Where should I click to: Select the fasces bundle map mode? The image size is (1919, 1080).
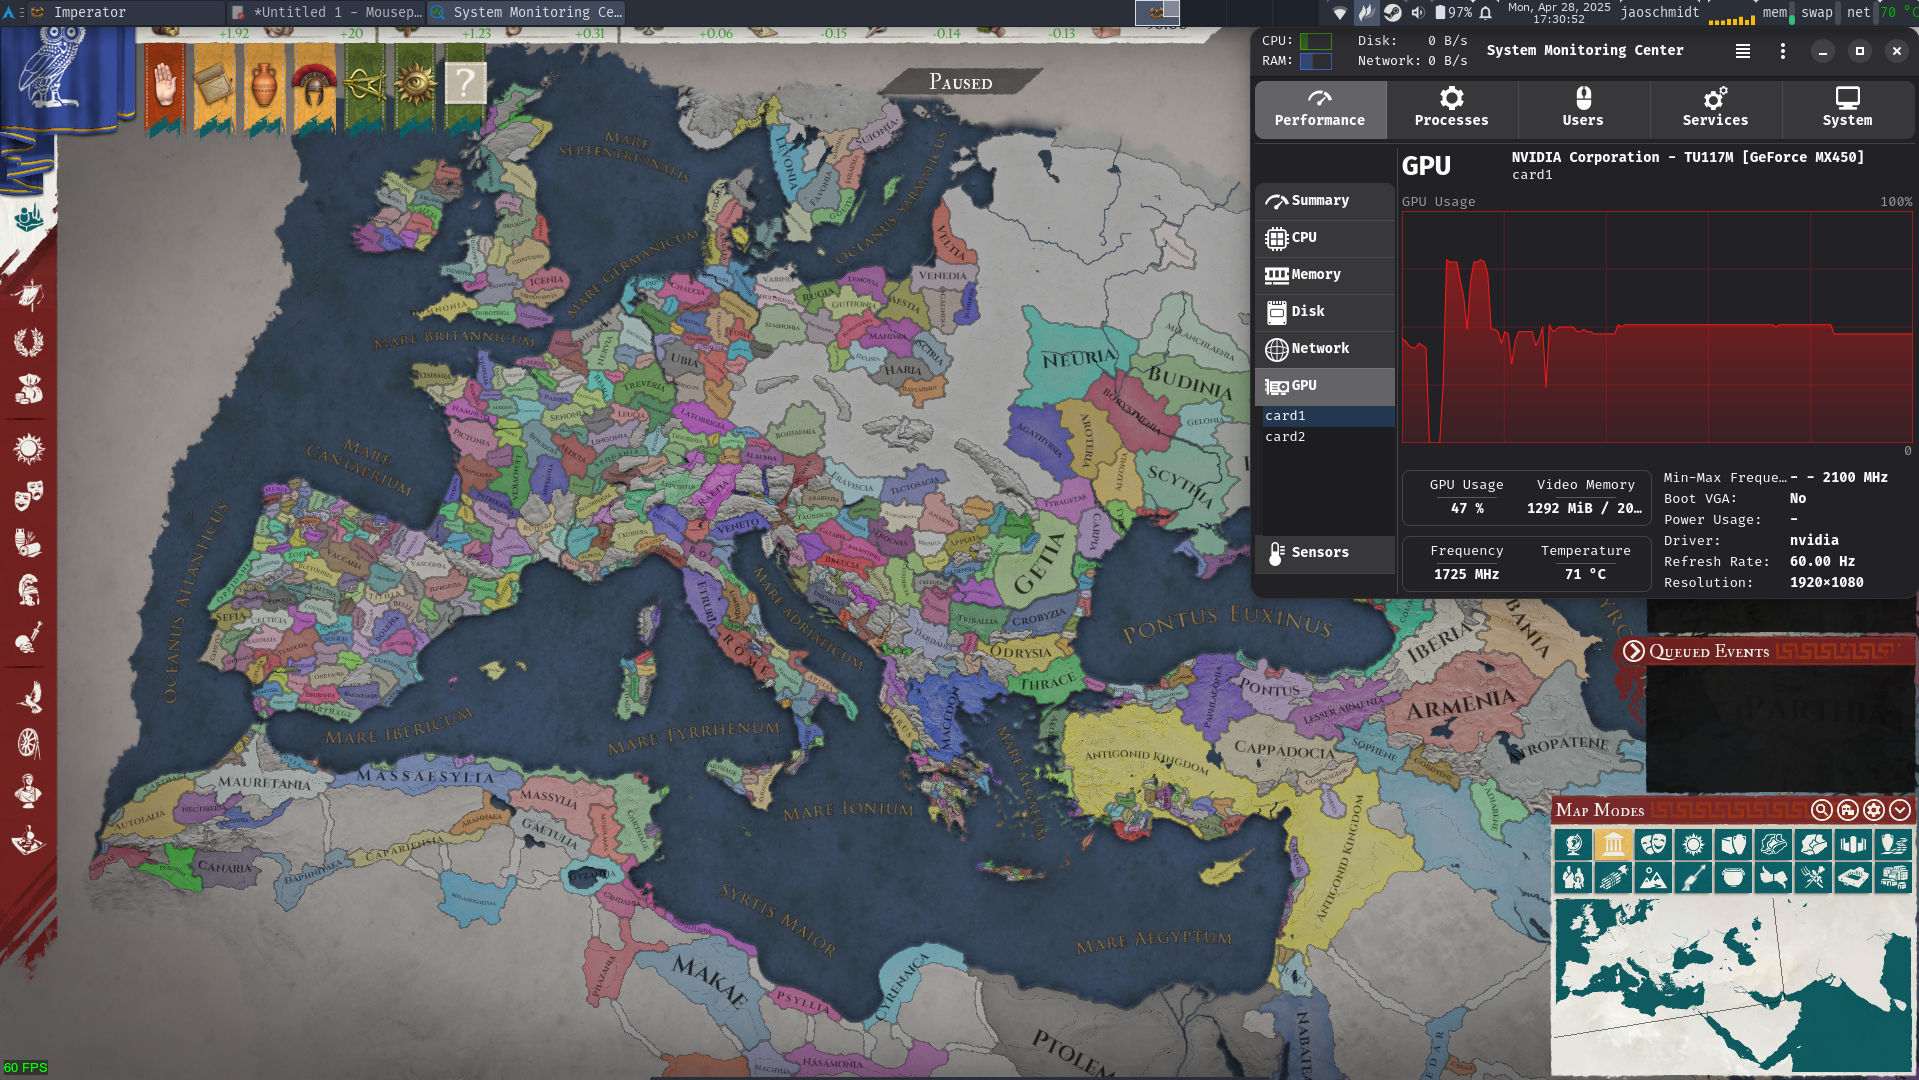(1613, 878)
